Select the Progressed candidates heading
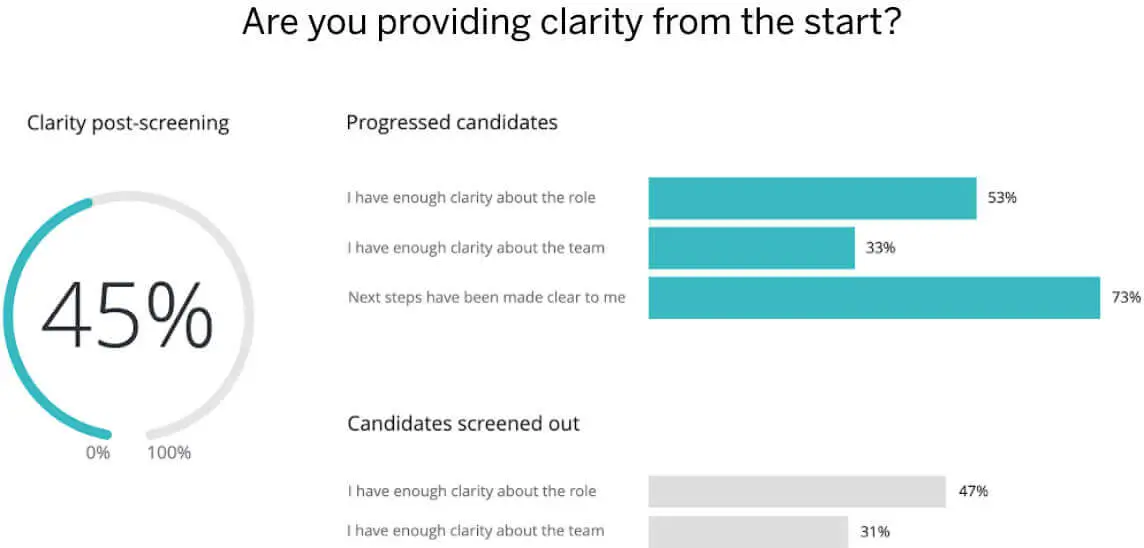 coord(452,123)
